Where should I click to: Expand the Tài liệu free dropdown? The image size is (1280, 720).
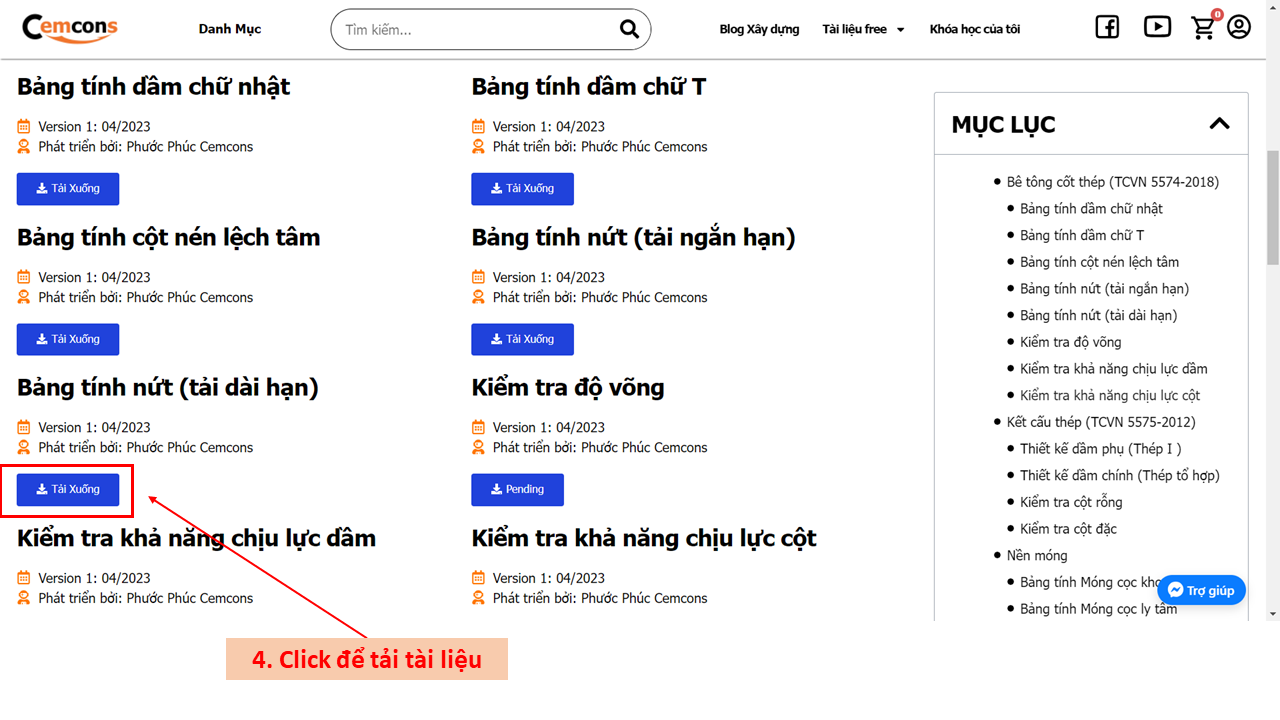(x=863, y=29)
